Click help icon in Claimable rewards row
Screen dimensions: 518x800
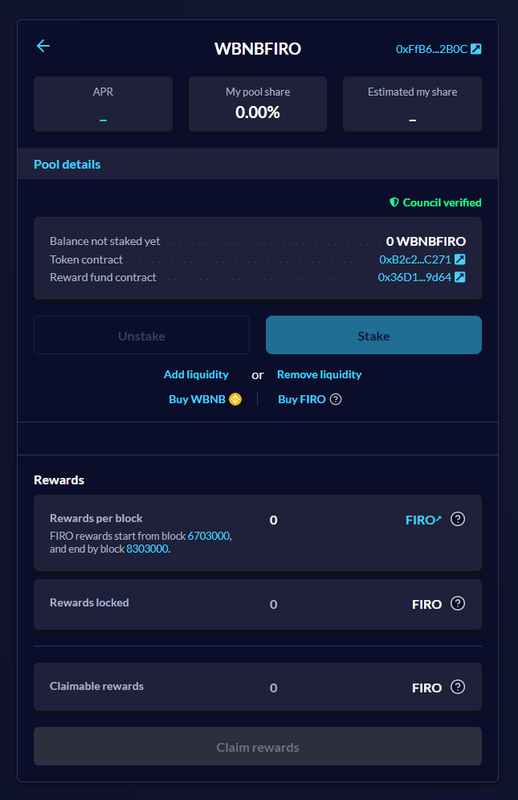tap(458, 687)
